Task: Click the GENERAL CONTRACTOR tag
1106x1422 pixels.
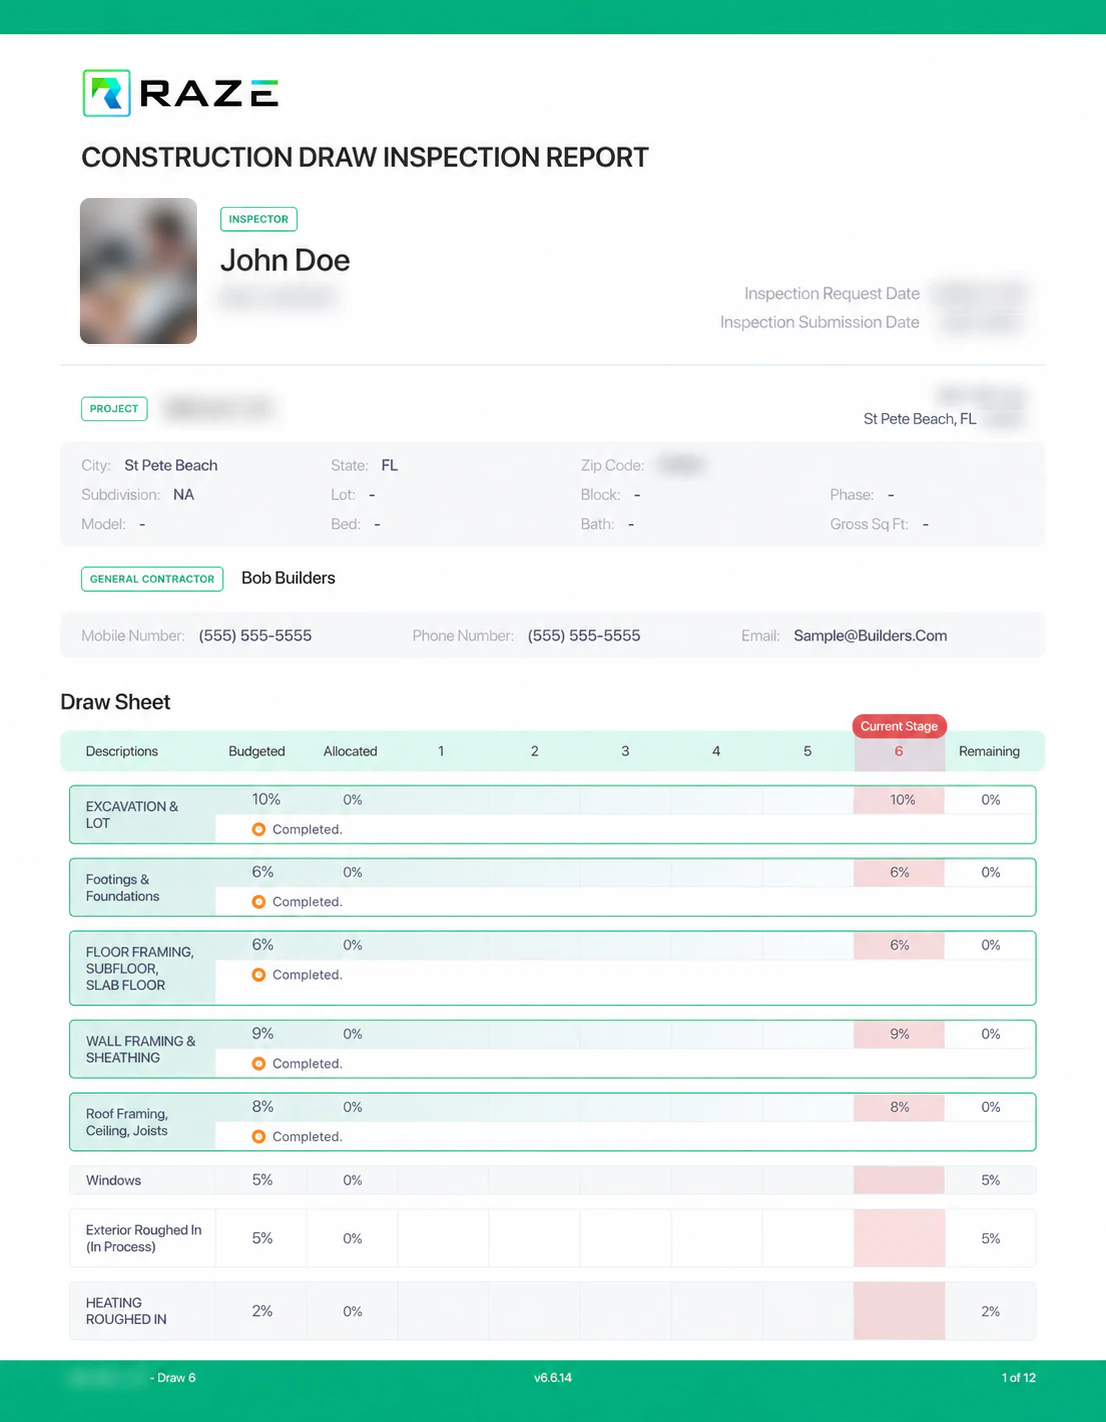Action: click(x=152, y=579)
